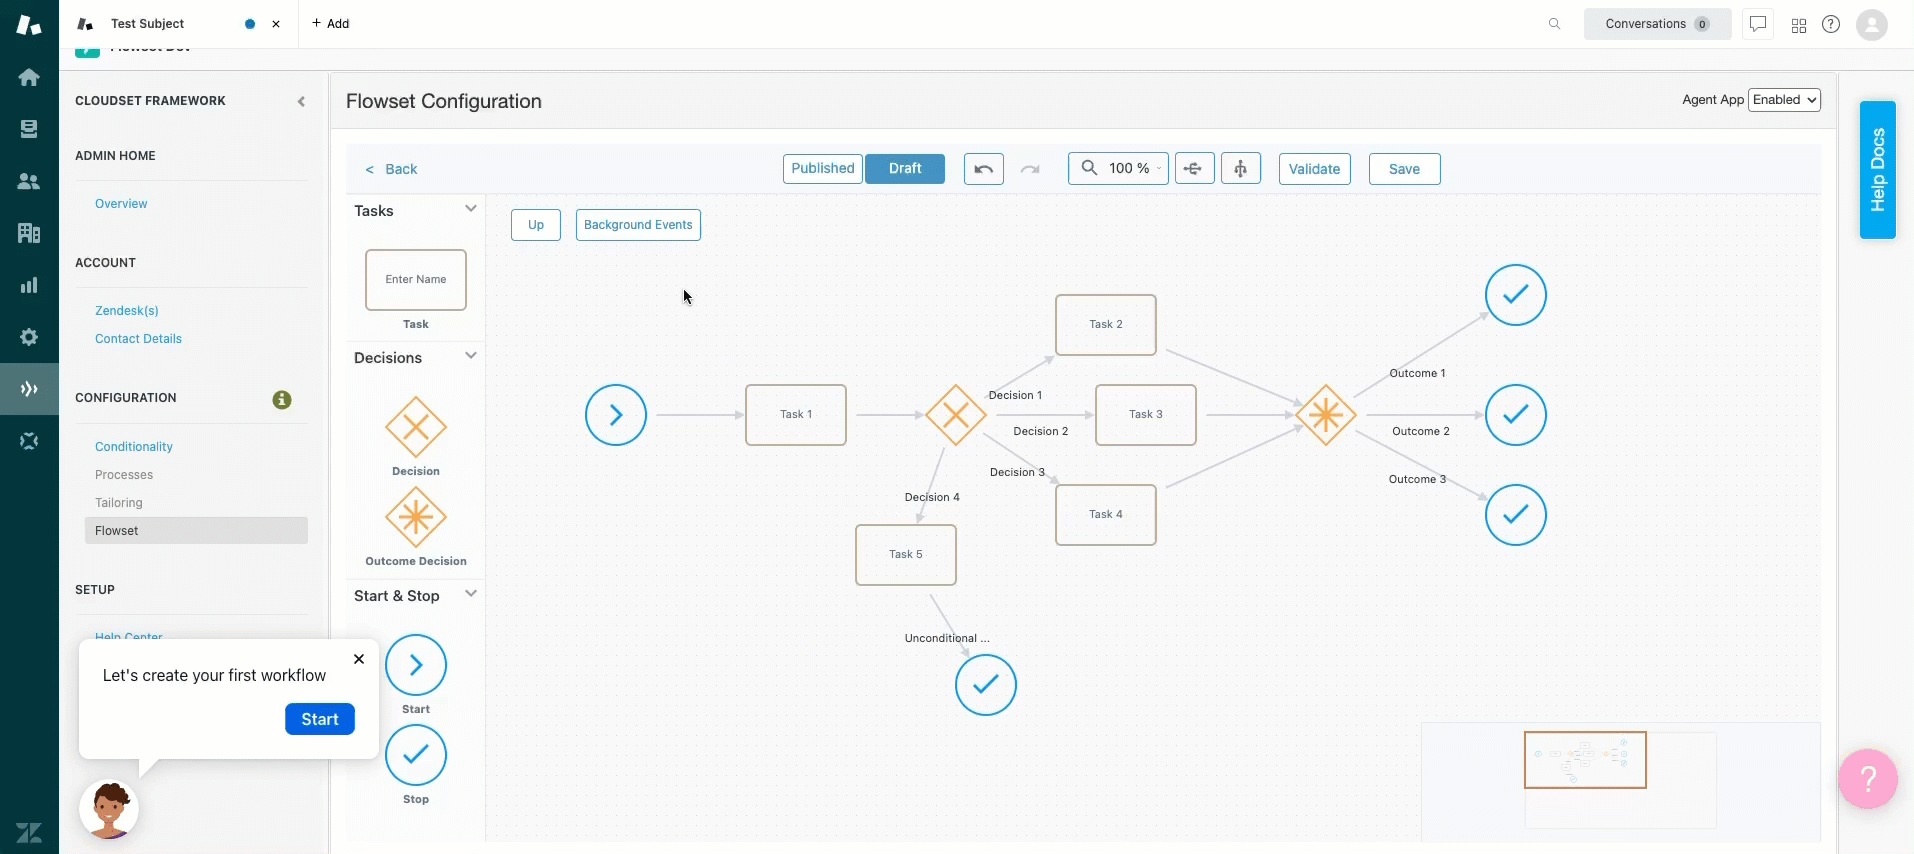Click the search magnifier in top bar
The height and width of the screenshot is (854, 1914).
[1554, 24]
